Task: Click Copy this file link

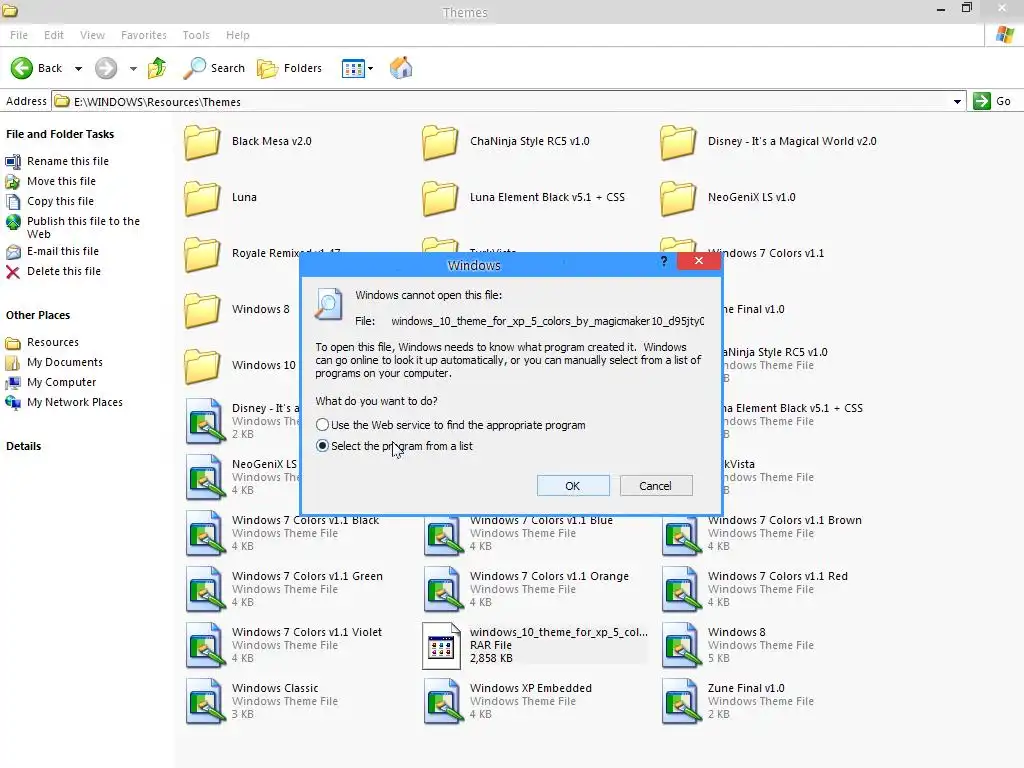Action: [60, 201]
